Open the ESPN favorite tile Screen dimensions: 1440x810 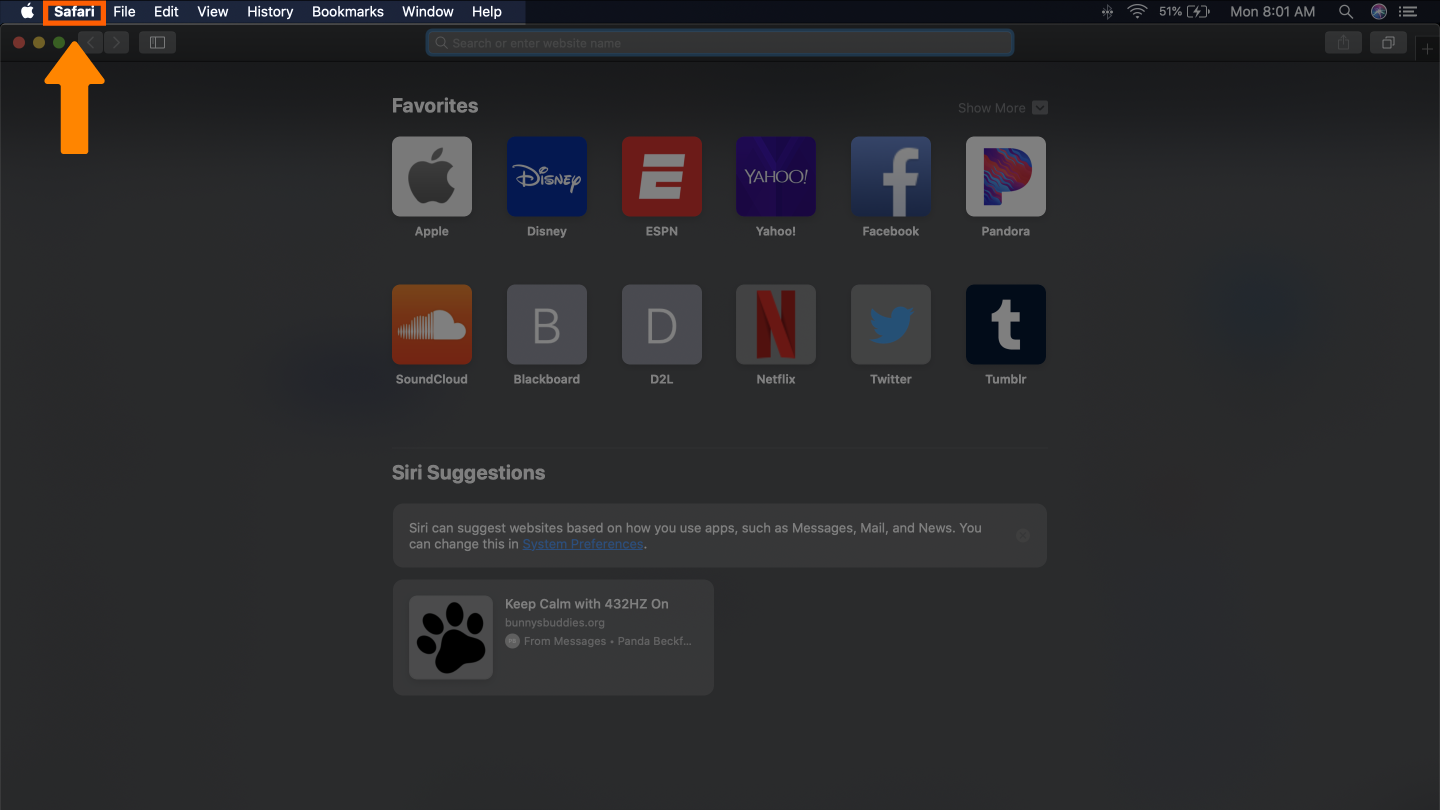662,177
